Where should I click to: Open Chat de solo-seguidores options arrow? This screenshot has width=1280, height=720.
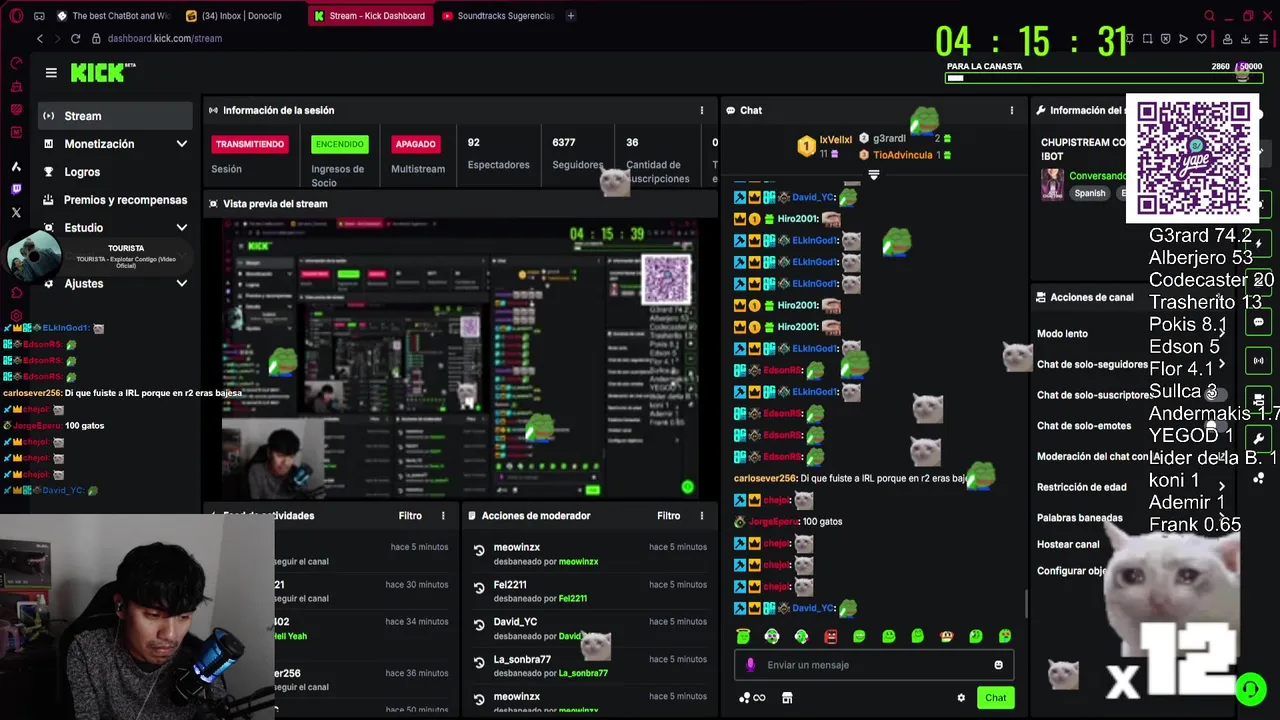[x=1222, y=365]
